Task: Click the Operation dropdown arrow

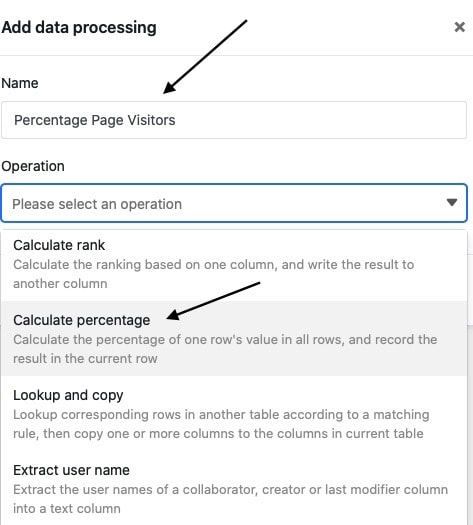Action: [452, 202]
